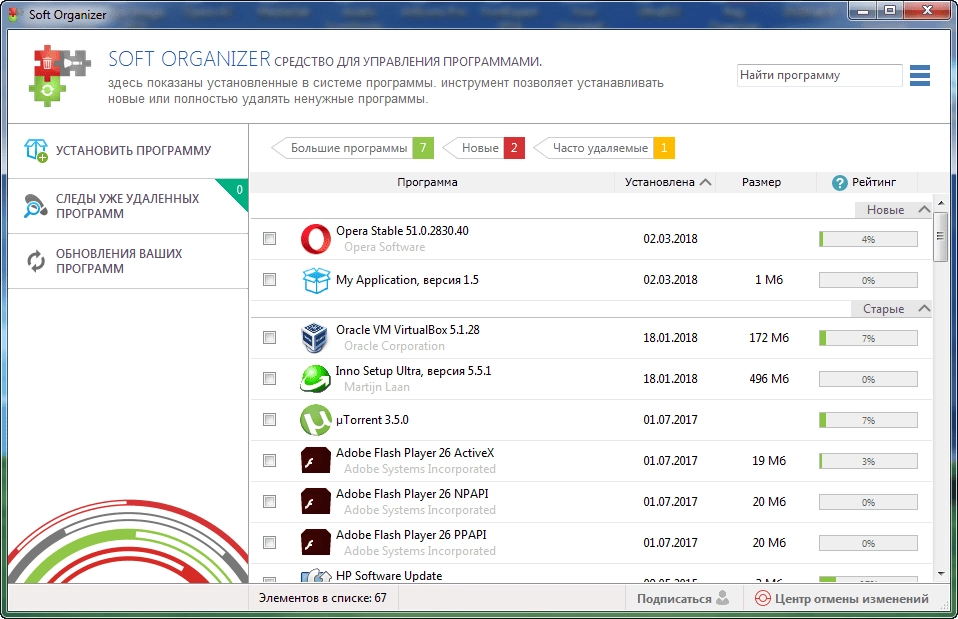Viewport: 958px width, 619px height.
Task: Click the Soft Organizer puzzle logo
Action: point(60,76)
